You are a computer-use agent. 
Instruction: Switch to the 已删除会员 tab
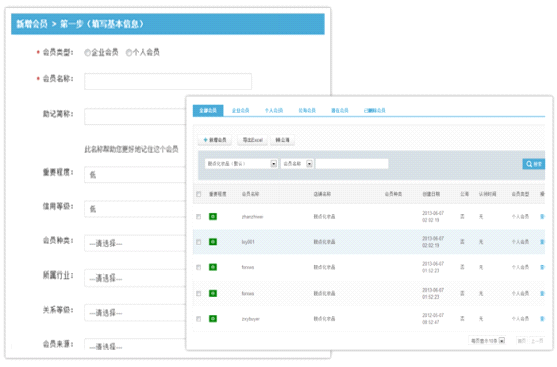(x=374, y=110)
